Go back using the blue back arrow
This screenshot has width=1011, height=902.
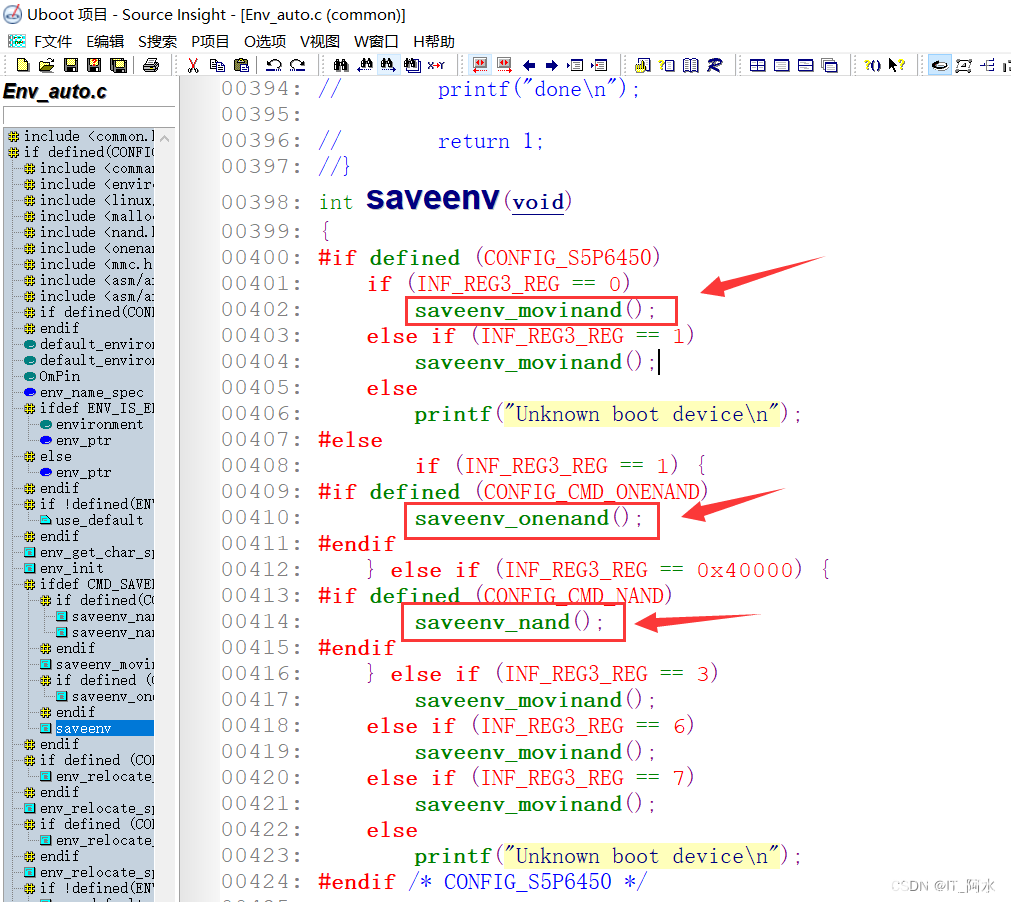(x=530, y=65)
